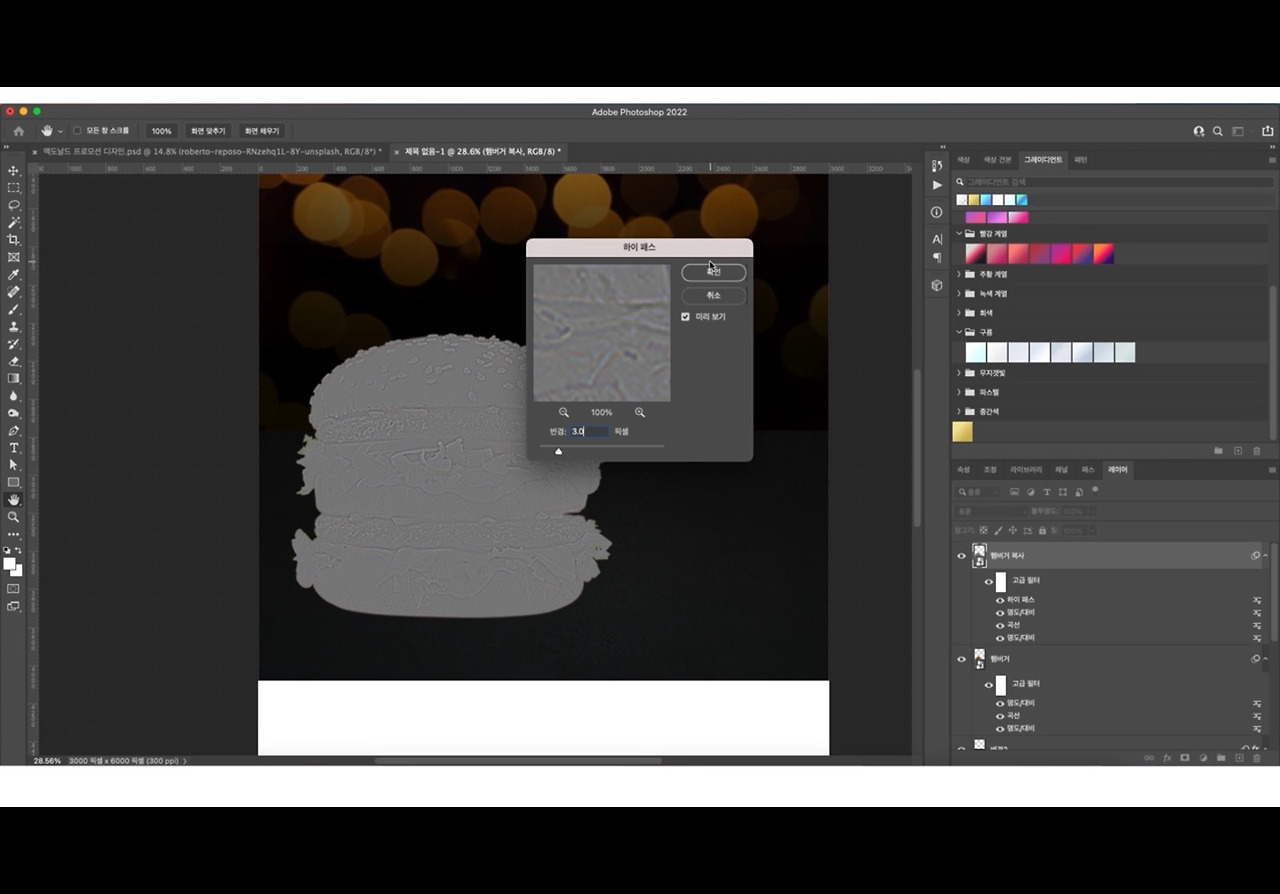Open the 조정 panel tab
This screenshot has height=894, width=1280.
coord(990,470)
